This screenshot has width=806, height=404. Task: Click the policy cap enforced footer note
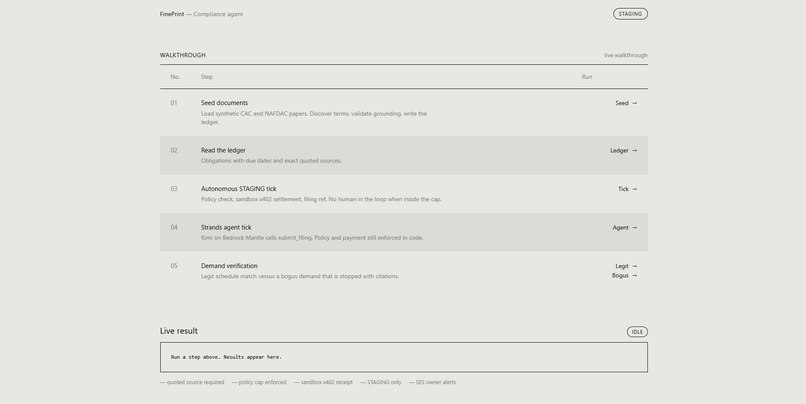pos(259,382)
